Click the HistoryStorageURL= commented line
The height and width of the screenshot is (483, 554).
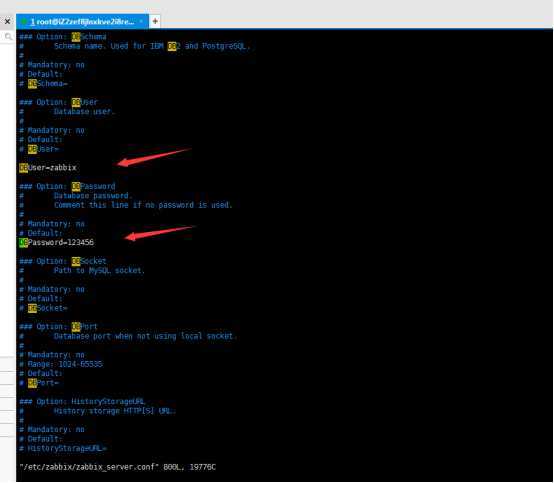click(63, 448)
